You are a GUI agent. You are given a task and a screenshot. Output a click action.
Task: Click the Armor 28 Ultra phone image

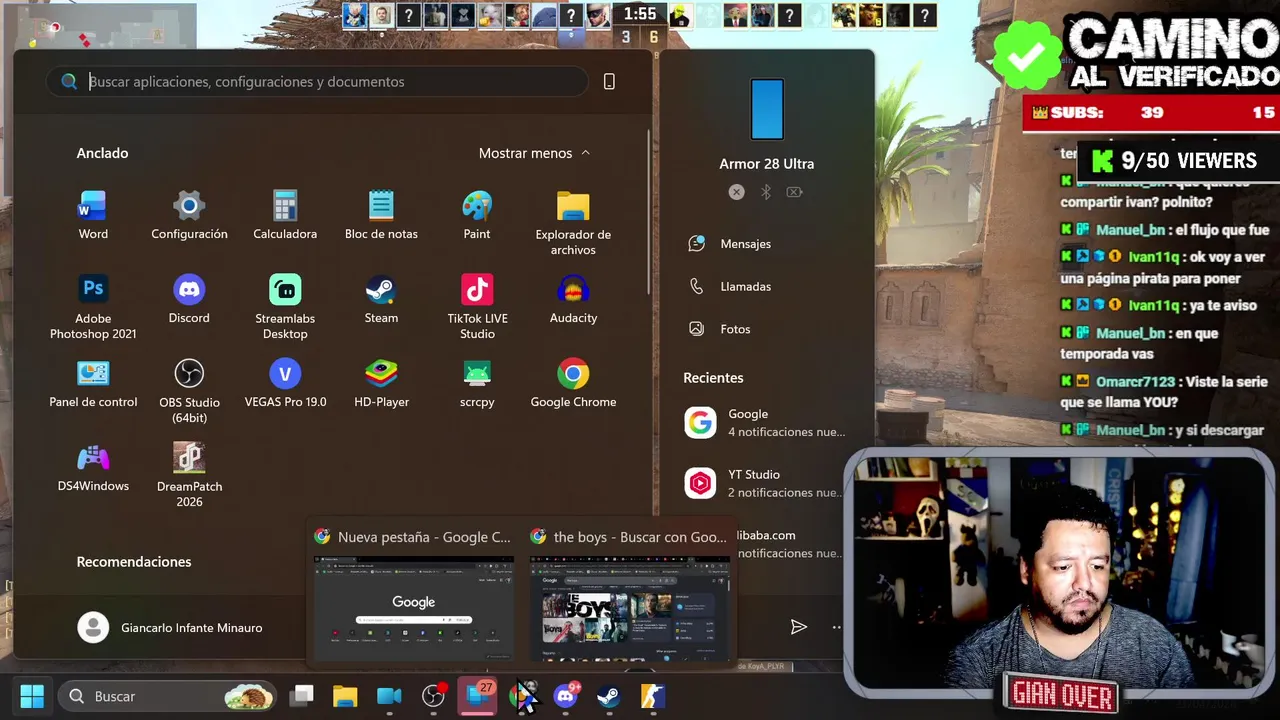(x=767, y=109)
